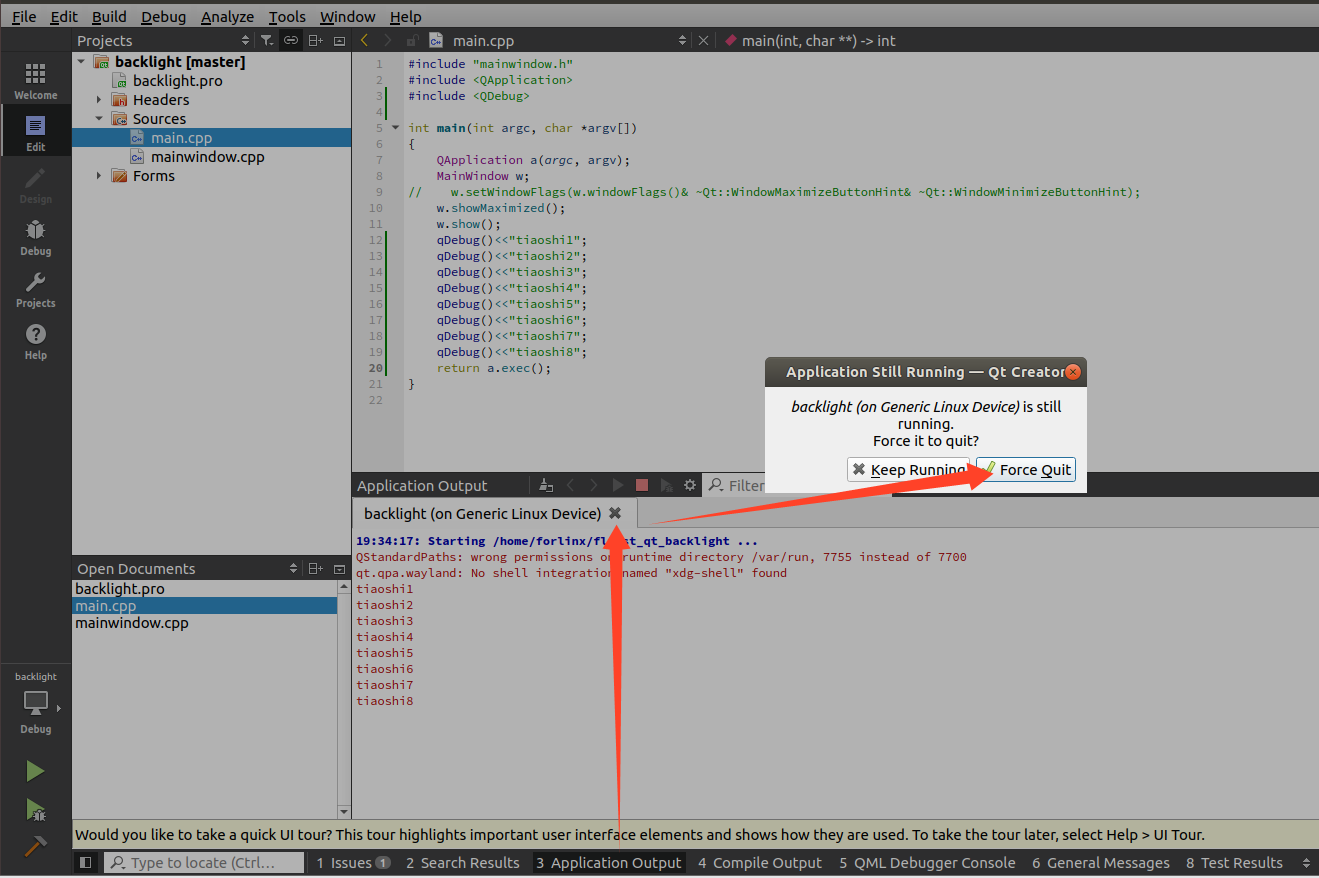Expand the Forms folder in project tree

[99, 176]
